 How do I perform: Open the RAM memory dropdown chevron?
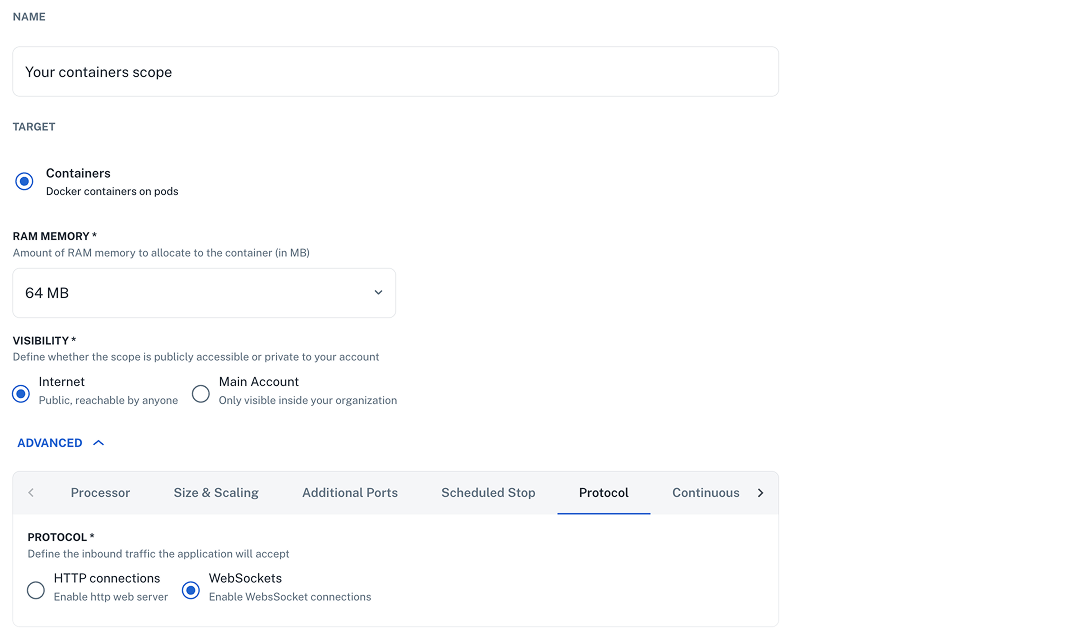(378, 292)
